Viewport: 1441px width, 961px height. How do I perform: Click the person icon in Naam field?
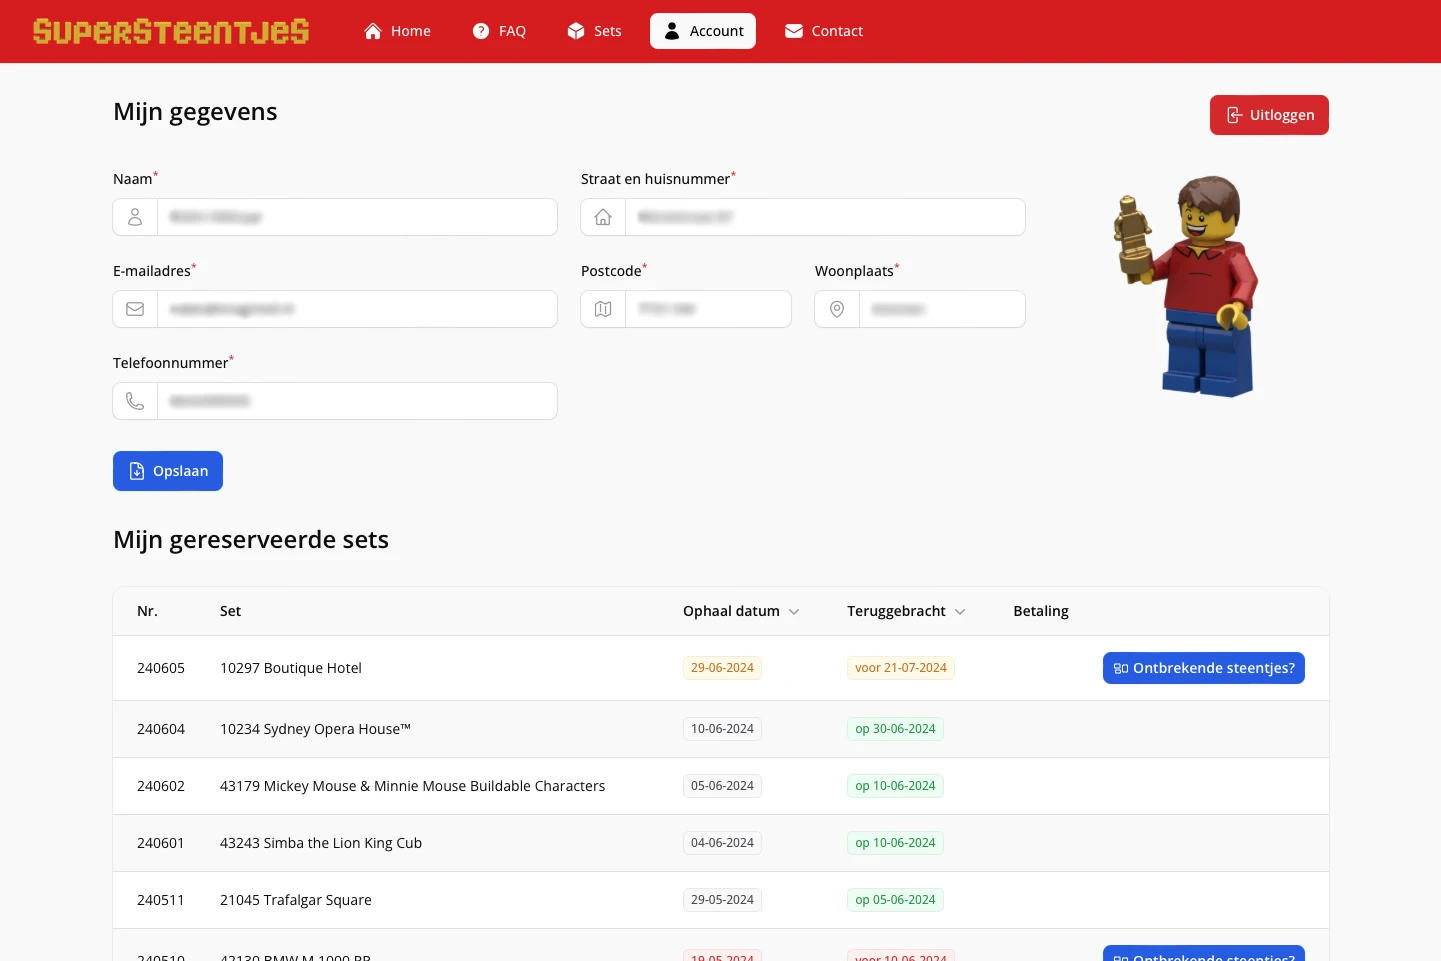pos(135,217)
